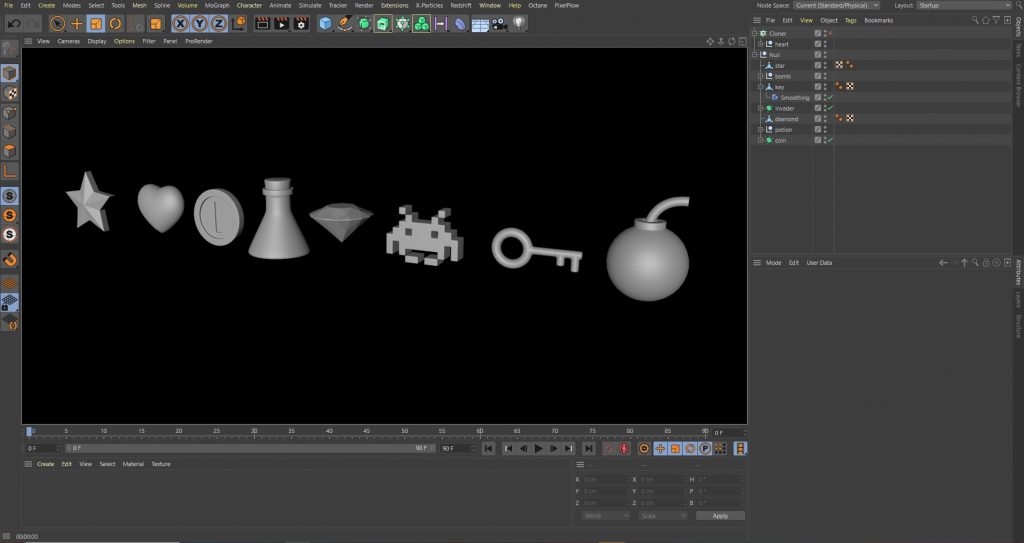Activate the Scale tool
1024x543 pixels.
tap(96, 24)
